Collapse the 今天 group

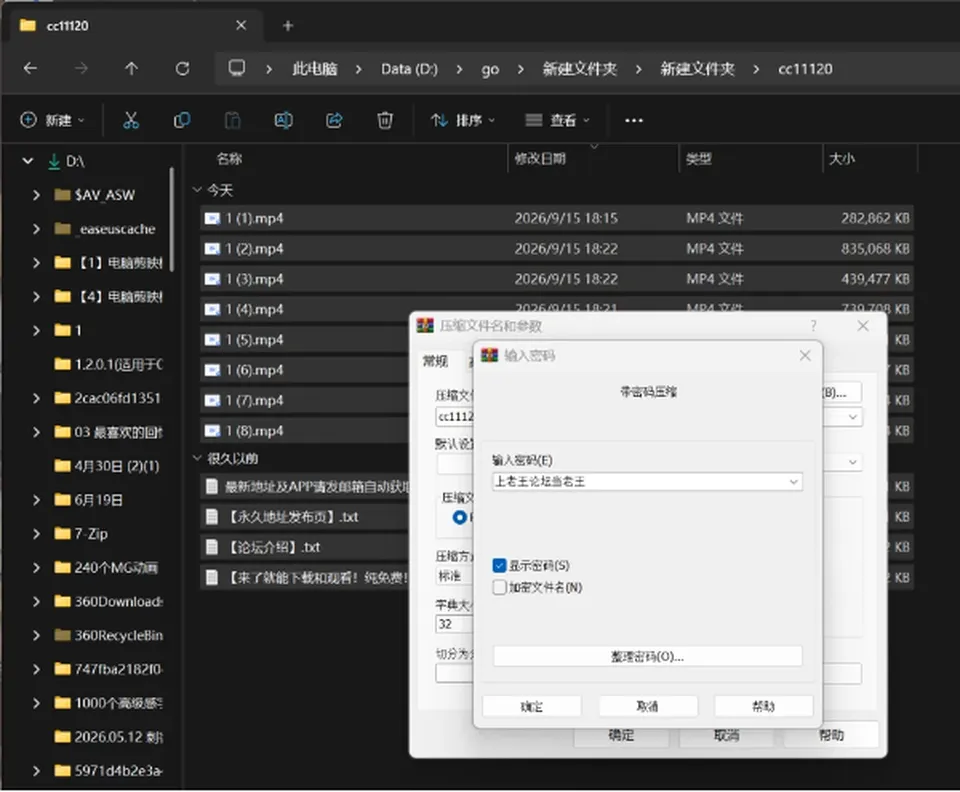(197, 190)
